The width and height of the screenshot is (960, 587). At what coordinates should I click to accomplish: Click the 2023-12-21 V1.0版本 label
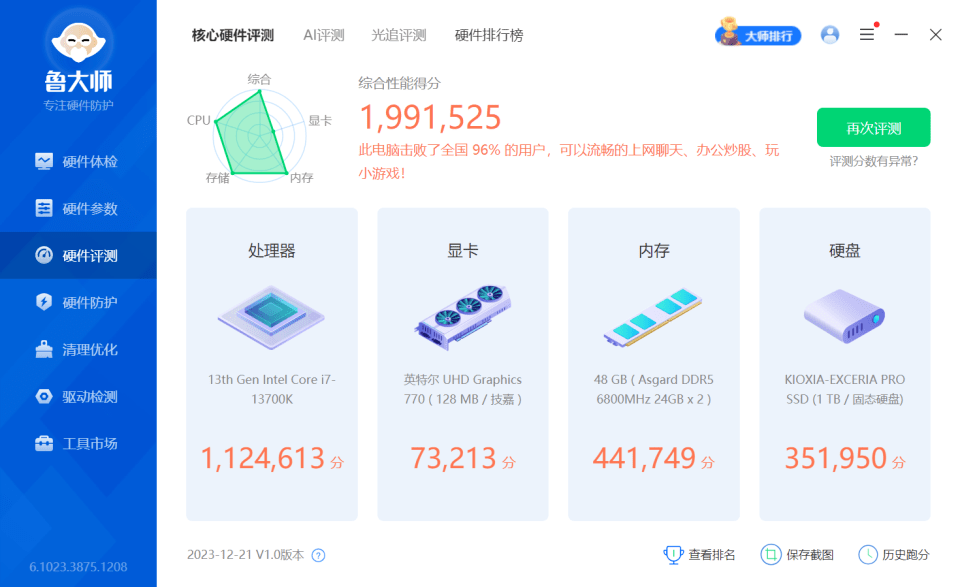pyautogui.click(x=246, y=555)
